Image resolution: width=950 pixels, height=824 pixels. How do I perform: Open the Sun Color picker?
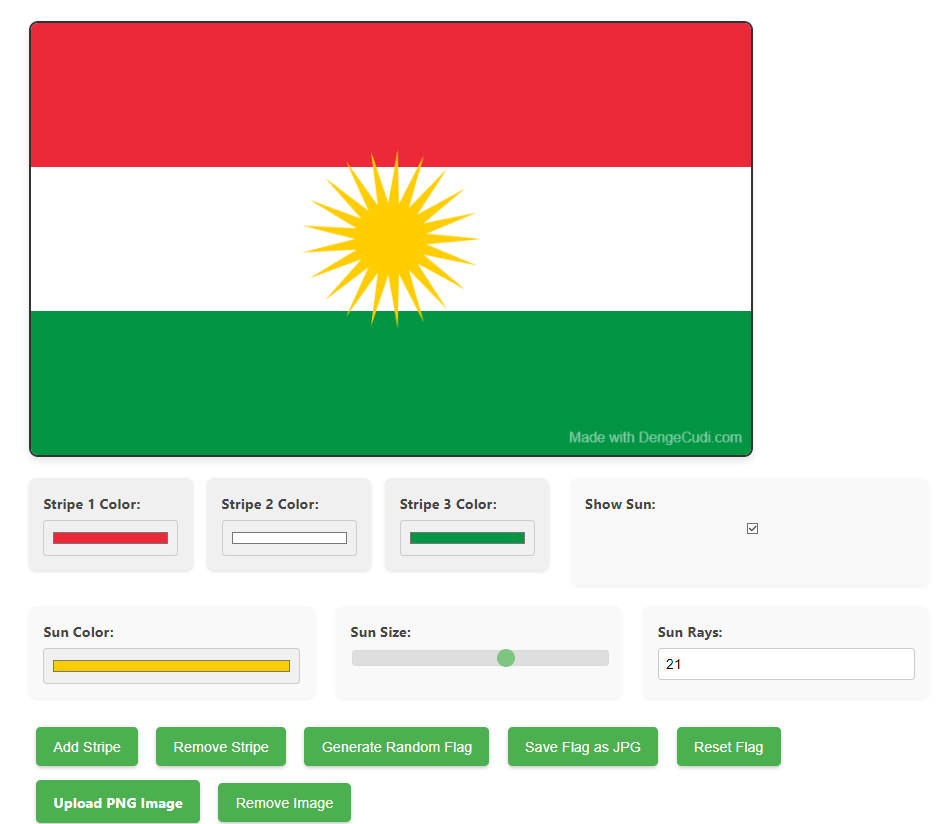(171, 665)
